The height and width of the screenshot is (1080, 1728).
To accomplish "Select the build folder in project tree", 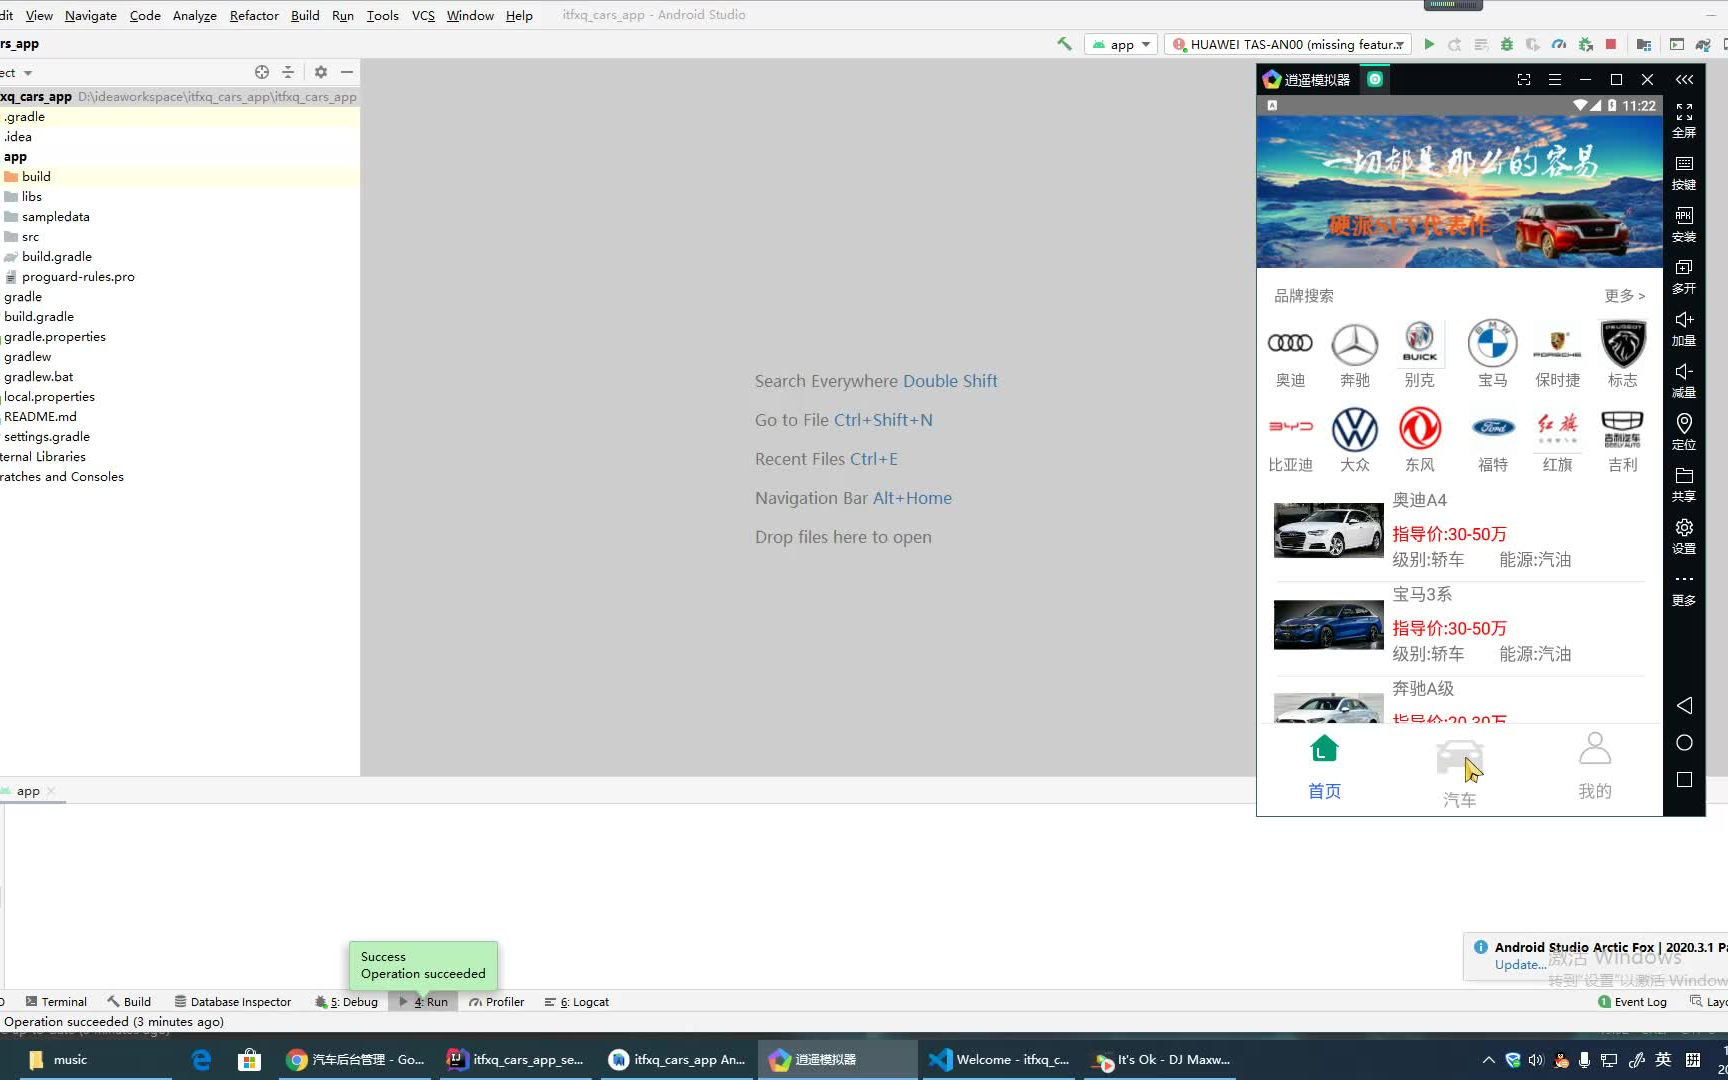I will [x=36, y=176].
